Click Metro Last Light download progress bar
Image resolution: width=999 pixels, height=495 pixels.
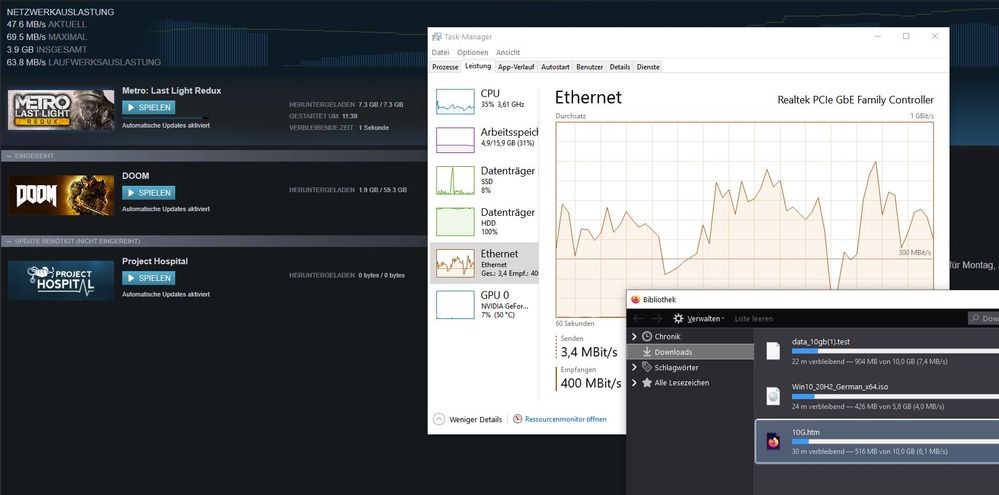[x=166, y=118]
